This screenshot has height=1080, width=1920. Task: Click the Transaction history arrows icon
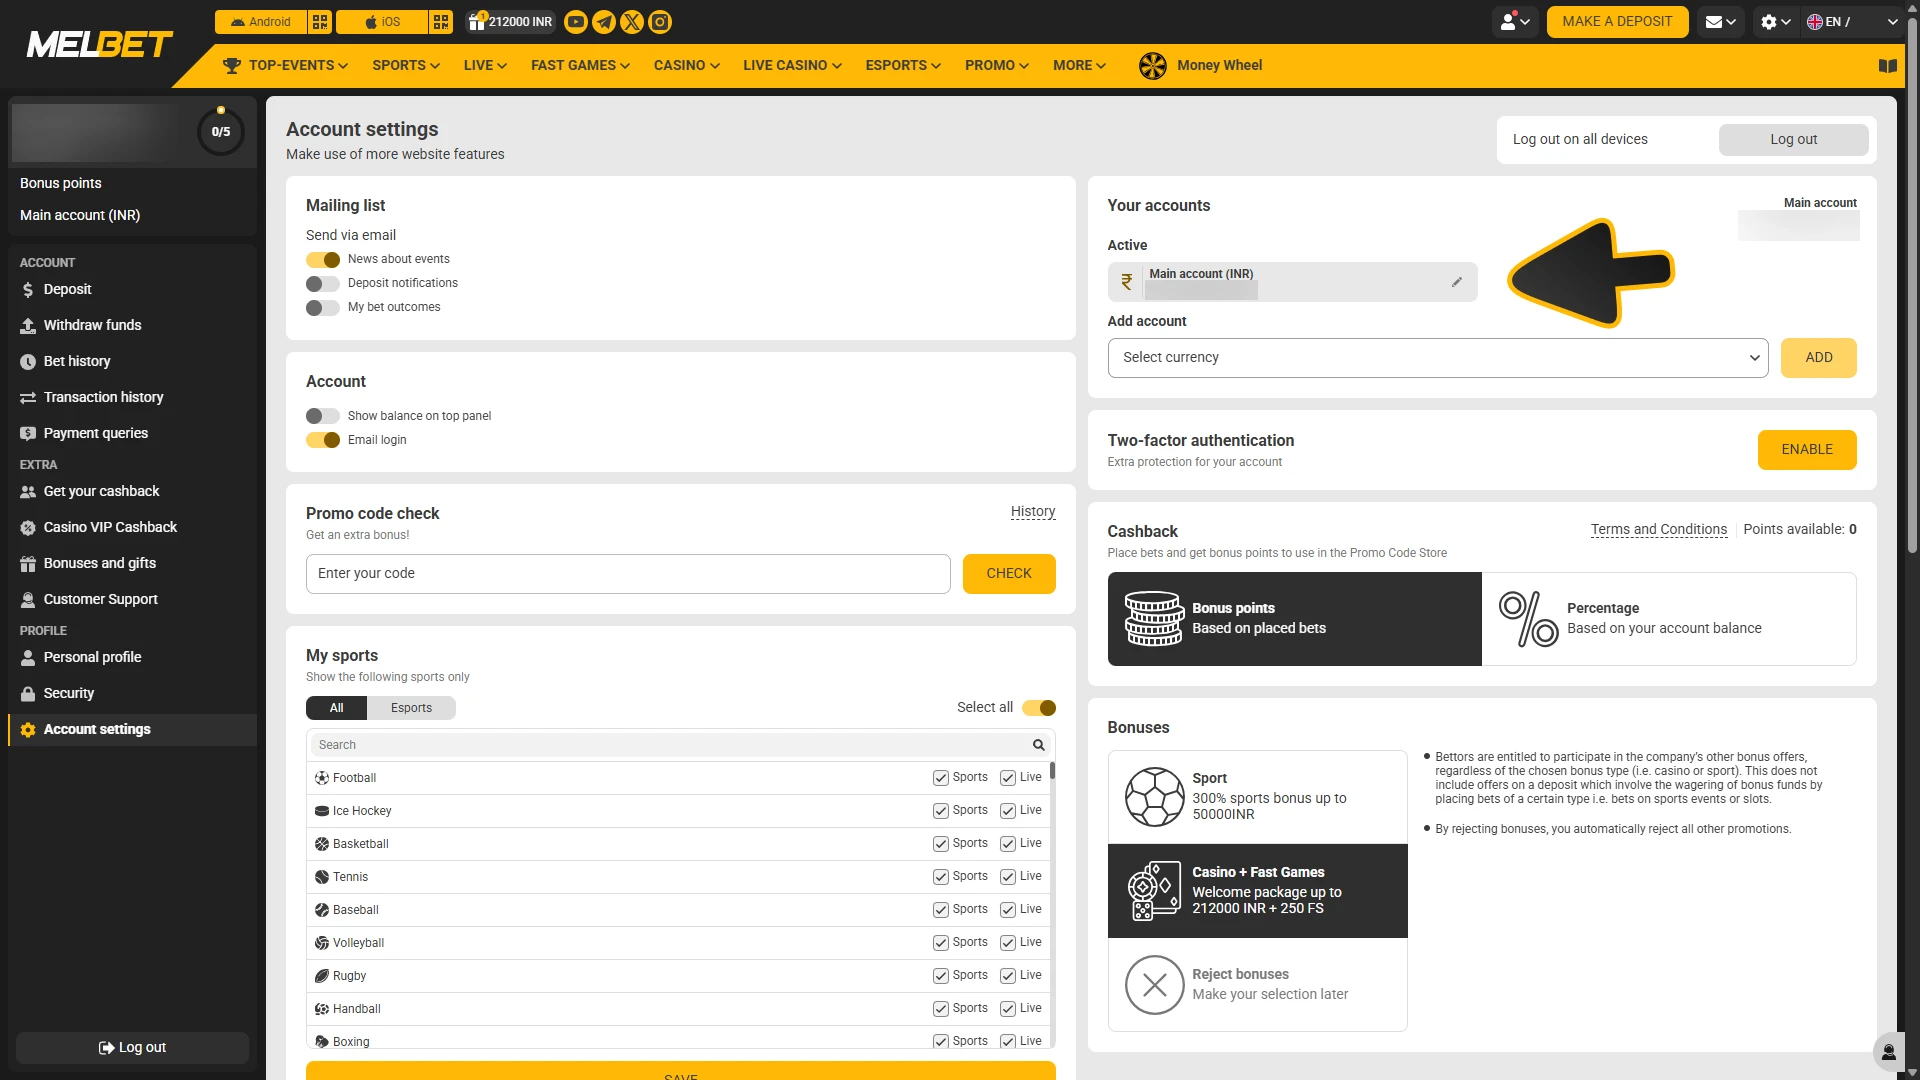click(28, 398)
